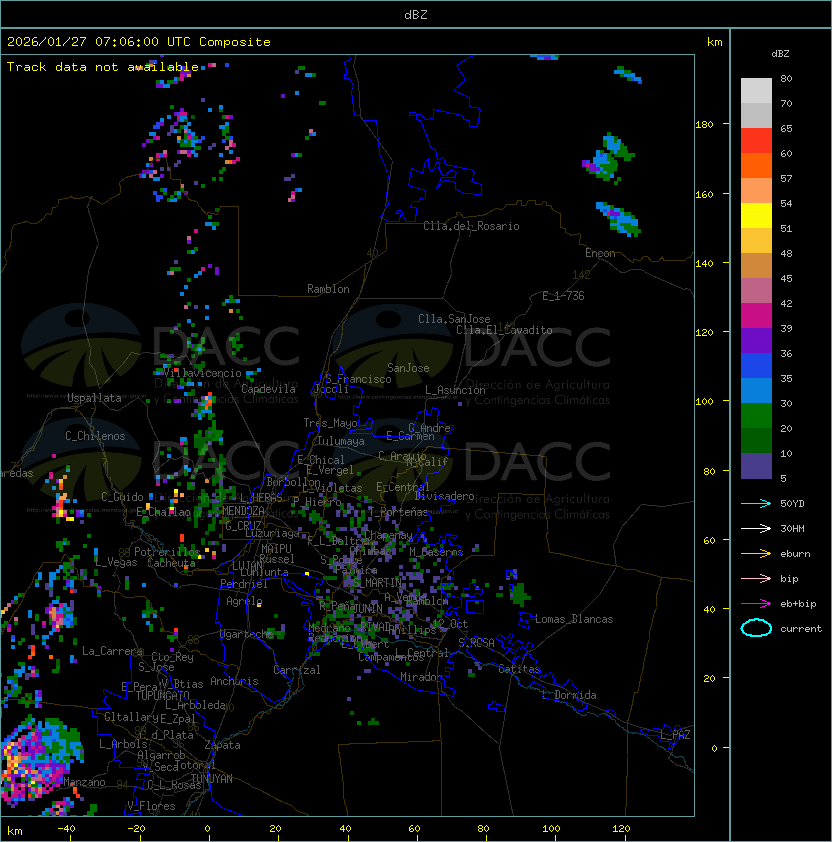832x842 pixels.
Task: Click the Potrerillos label on the map
Action: pyautogui.click(x=166, y=551)
